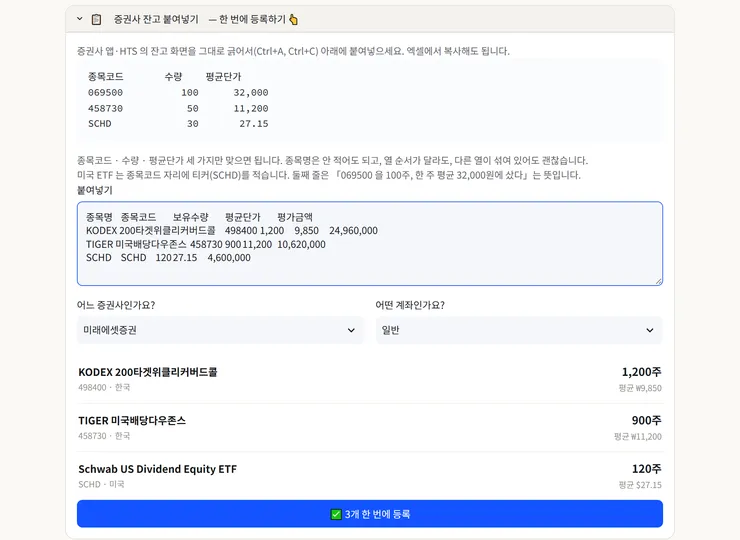The height and width of the screenshot is (540, 740).
Task: Collapse the 증권사 잔고 붙여넣기 section chevron
Action: pos(79,19)
